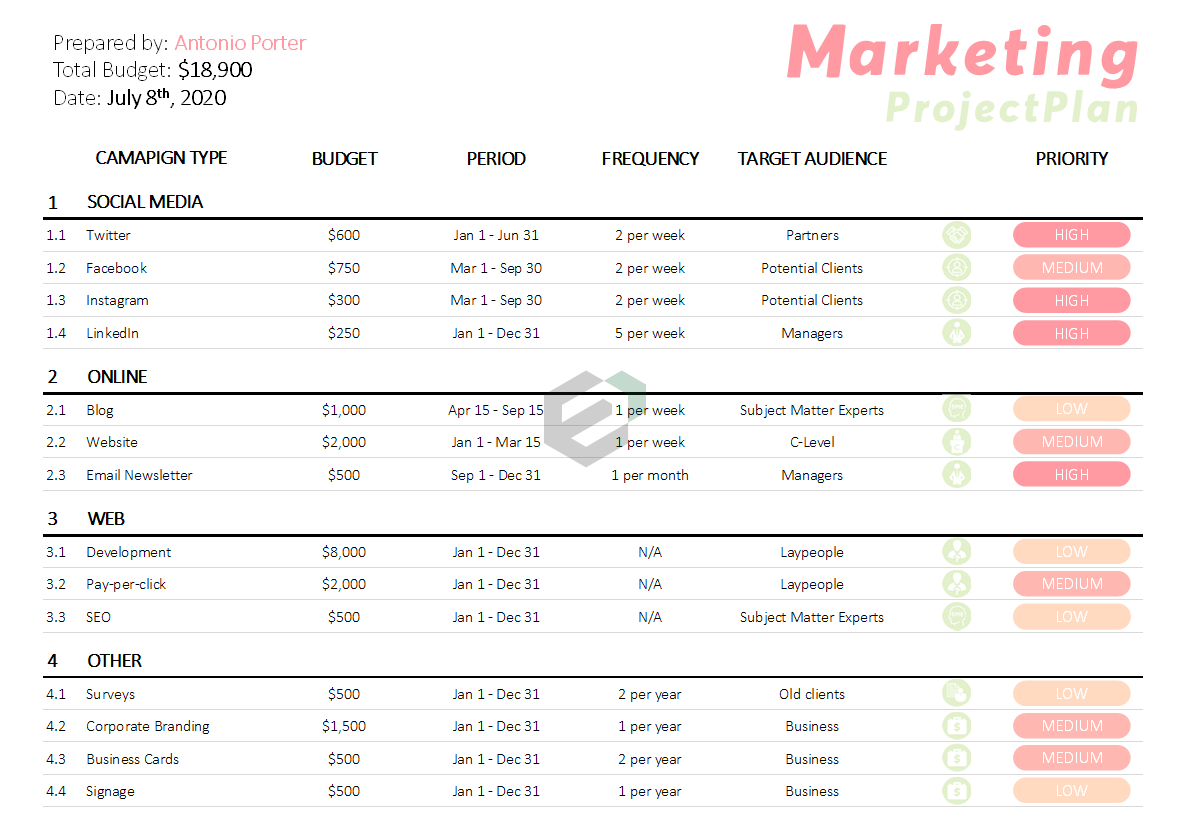
Task: Click the $8,000 Development budget cell
Action: [x=344, y=552]
